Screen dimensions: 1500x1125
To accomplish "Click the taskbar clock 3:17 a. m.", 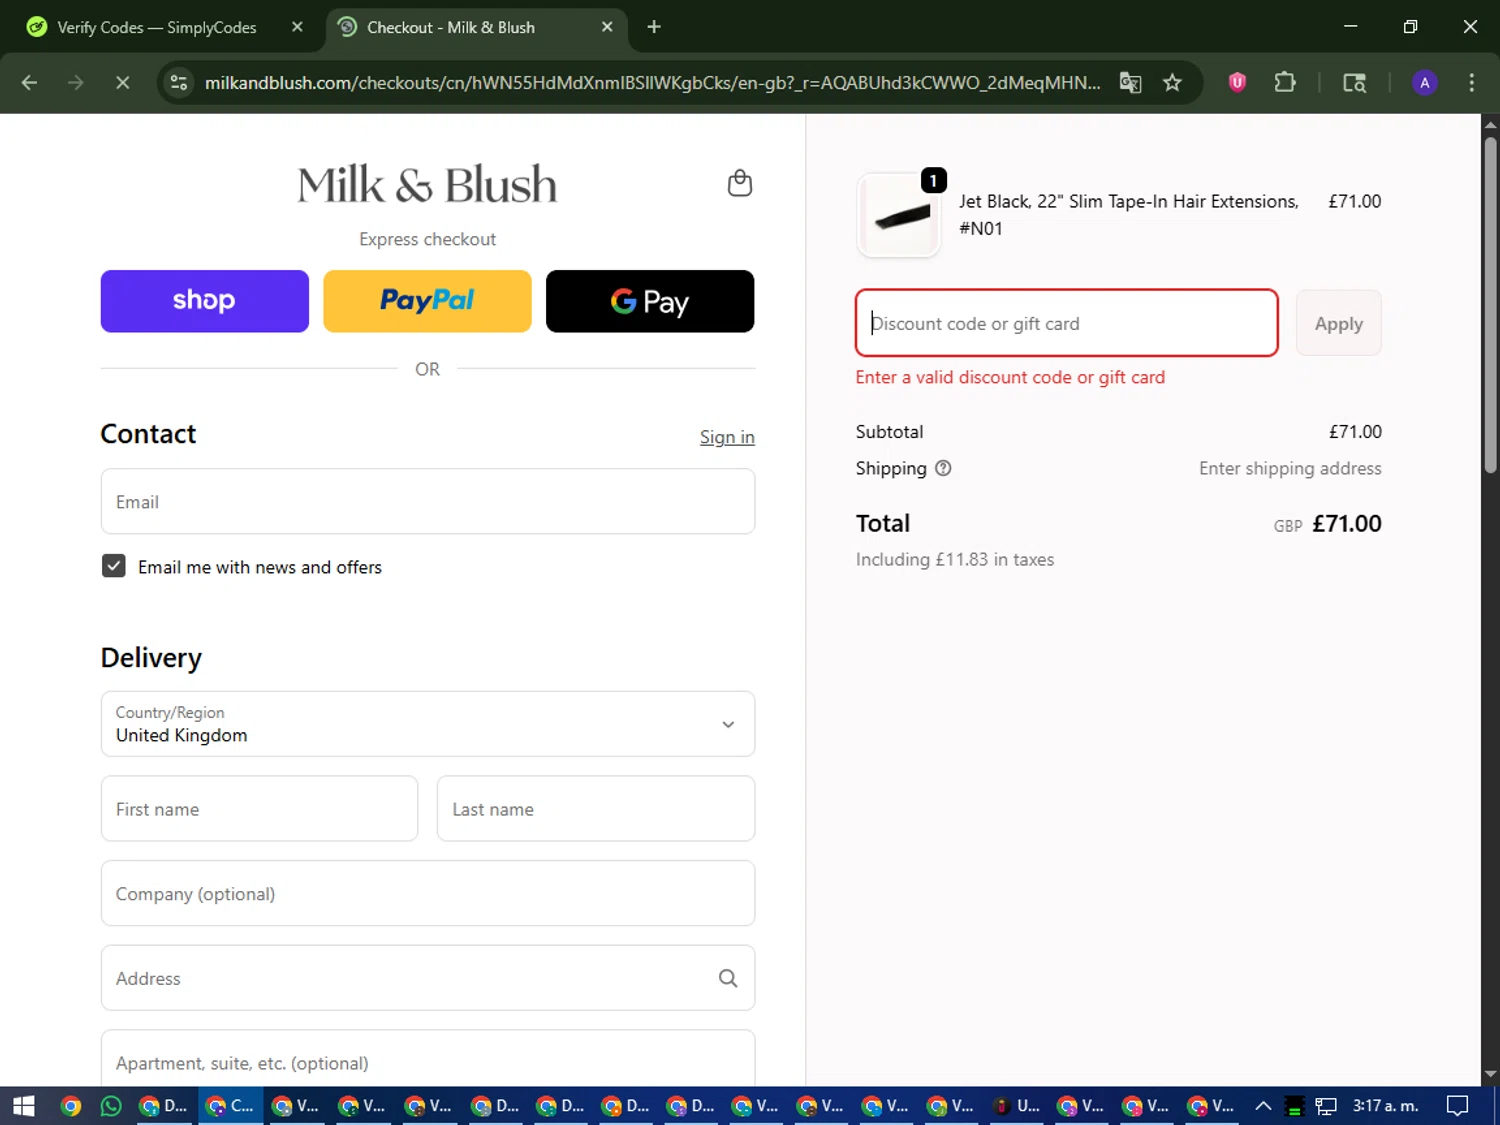I will [x=1385, y=1106].
